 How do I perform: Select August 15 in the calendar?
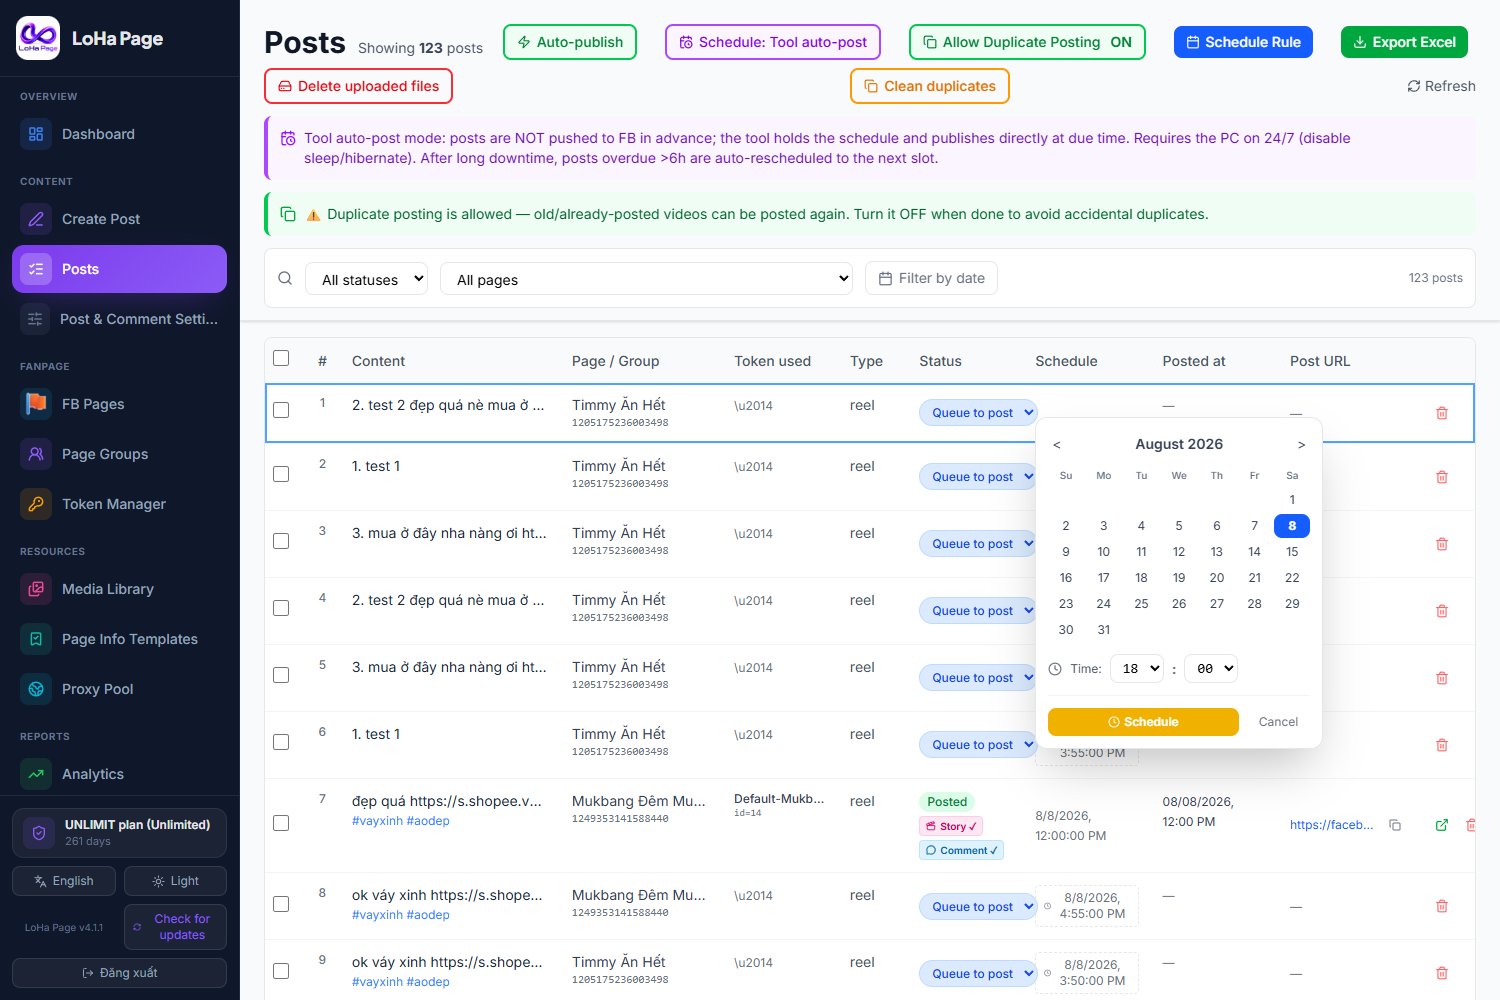click(x=1292, y=552)
